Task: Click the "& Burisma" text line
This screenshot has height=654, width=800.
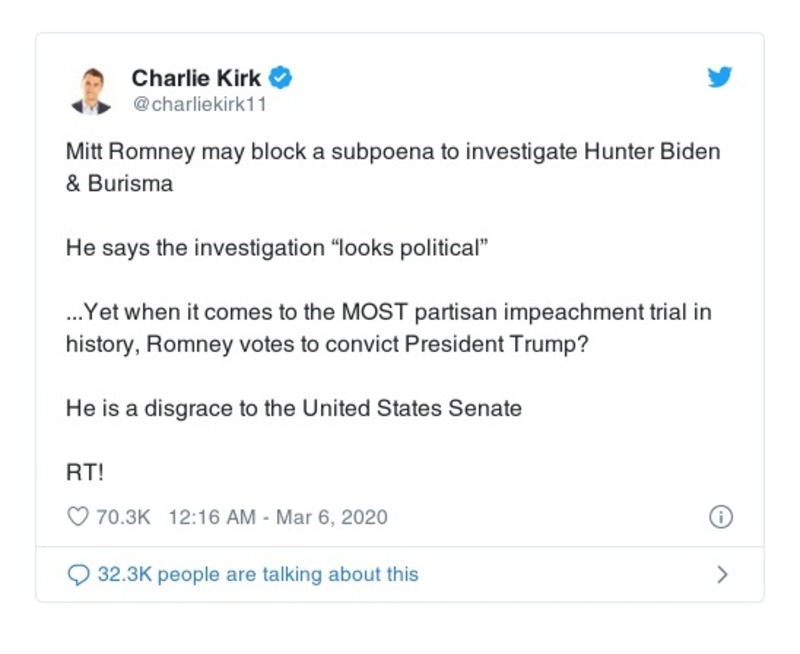Action: (x=119, y=185)
